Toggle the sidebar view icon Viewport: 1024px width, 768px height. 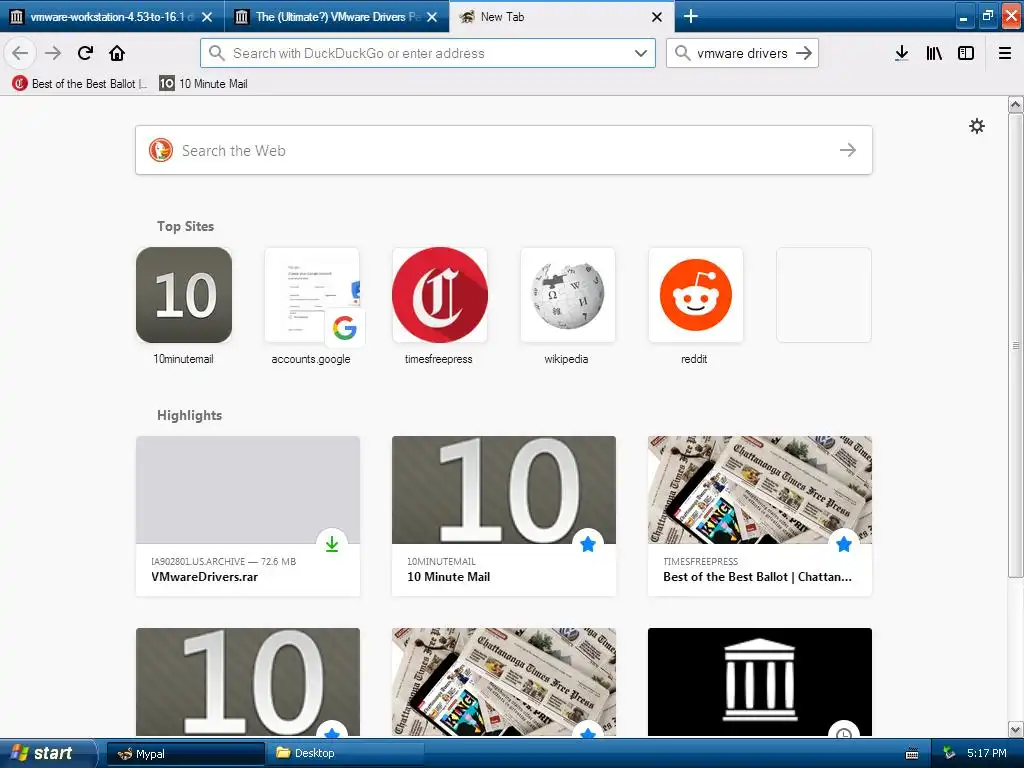pos(966,53)
